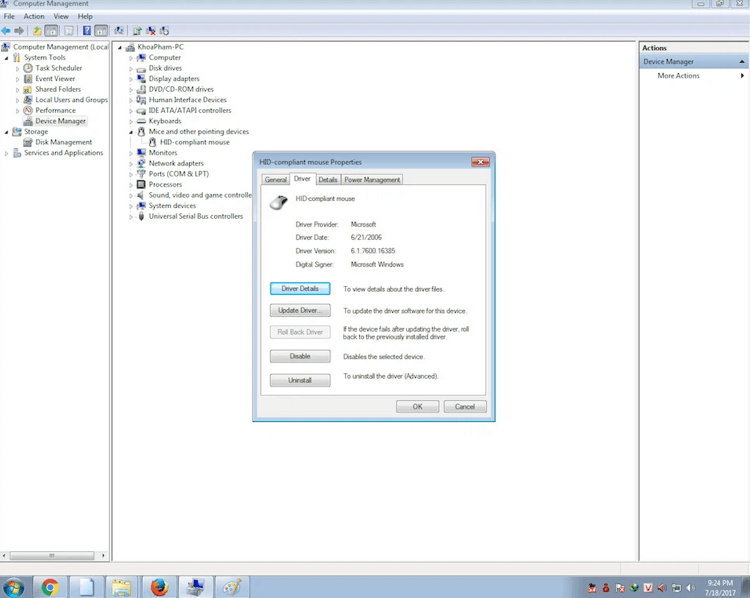Expand the Disk drives node
This screenshot has height=598, width=750.
click(x=131, y=68)
